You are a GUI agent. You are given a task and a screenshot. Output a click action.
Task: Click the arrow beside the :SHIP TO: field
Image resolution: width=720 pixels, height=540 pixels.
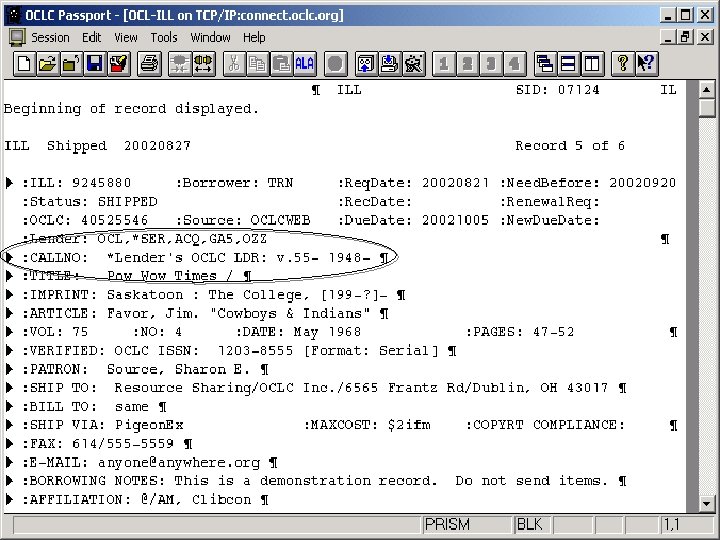click(x=9, y=388)
